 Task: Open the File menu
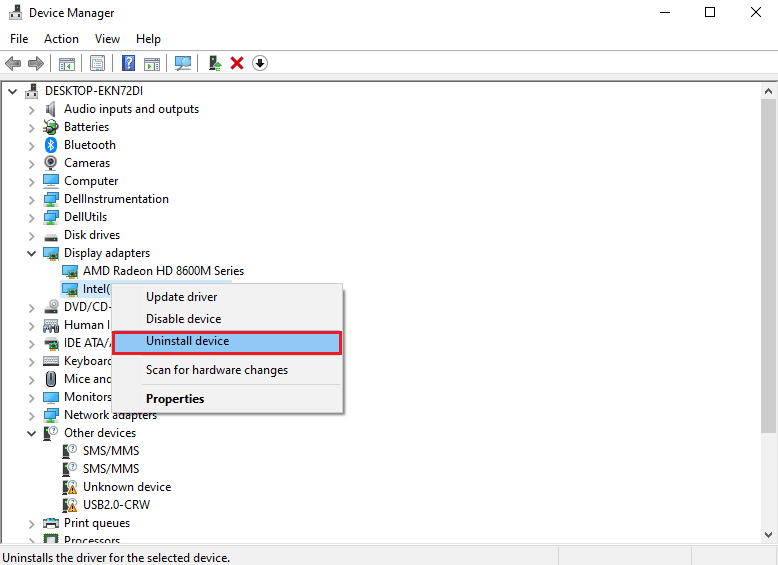(x=19, y=39)
